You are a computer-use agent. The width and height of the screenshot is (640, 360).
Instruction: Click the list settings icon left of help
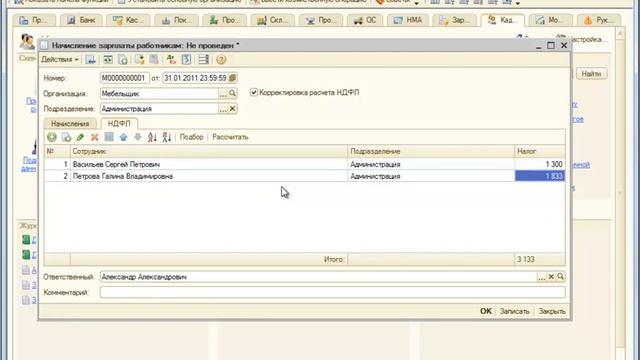(x=203, y=60)
